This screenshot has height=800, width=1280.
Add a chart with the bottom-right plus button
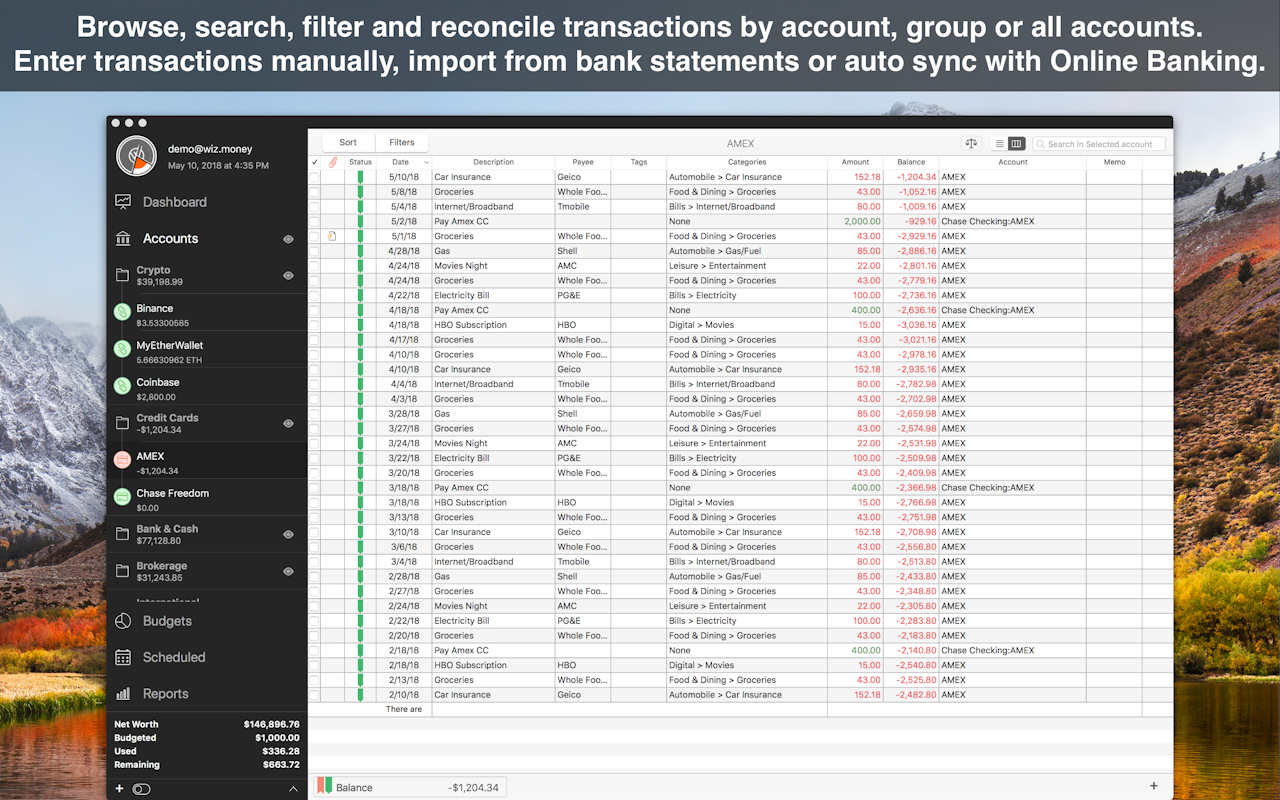(1154, 786)
